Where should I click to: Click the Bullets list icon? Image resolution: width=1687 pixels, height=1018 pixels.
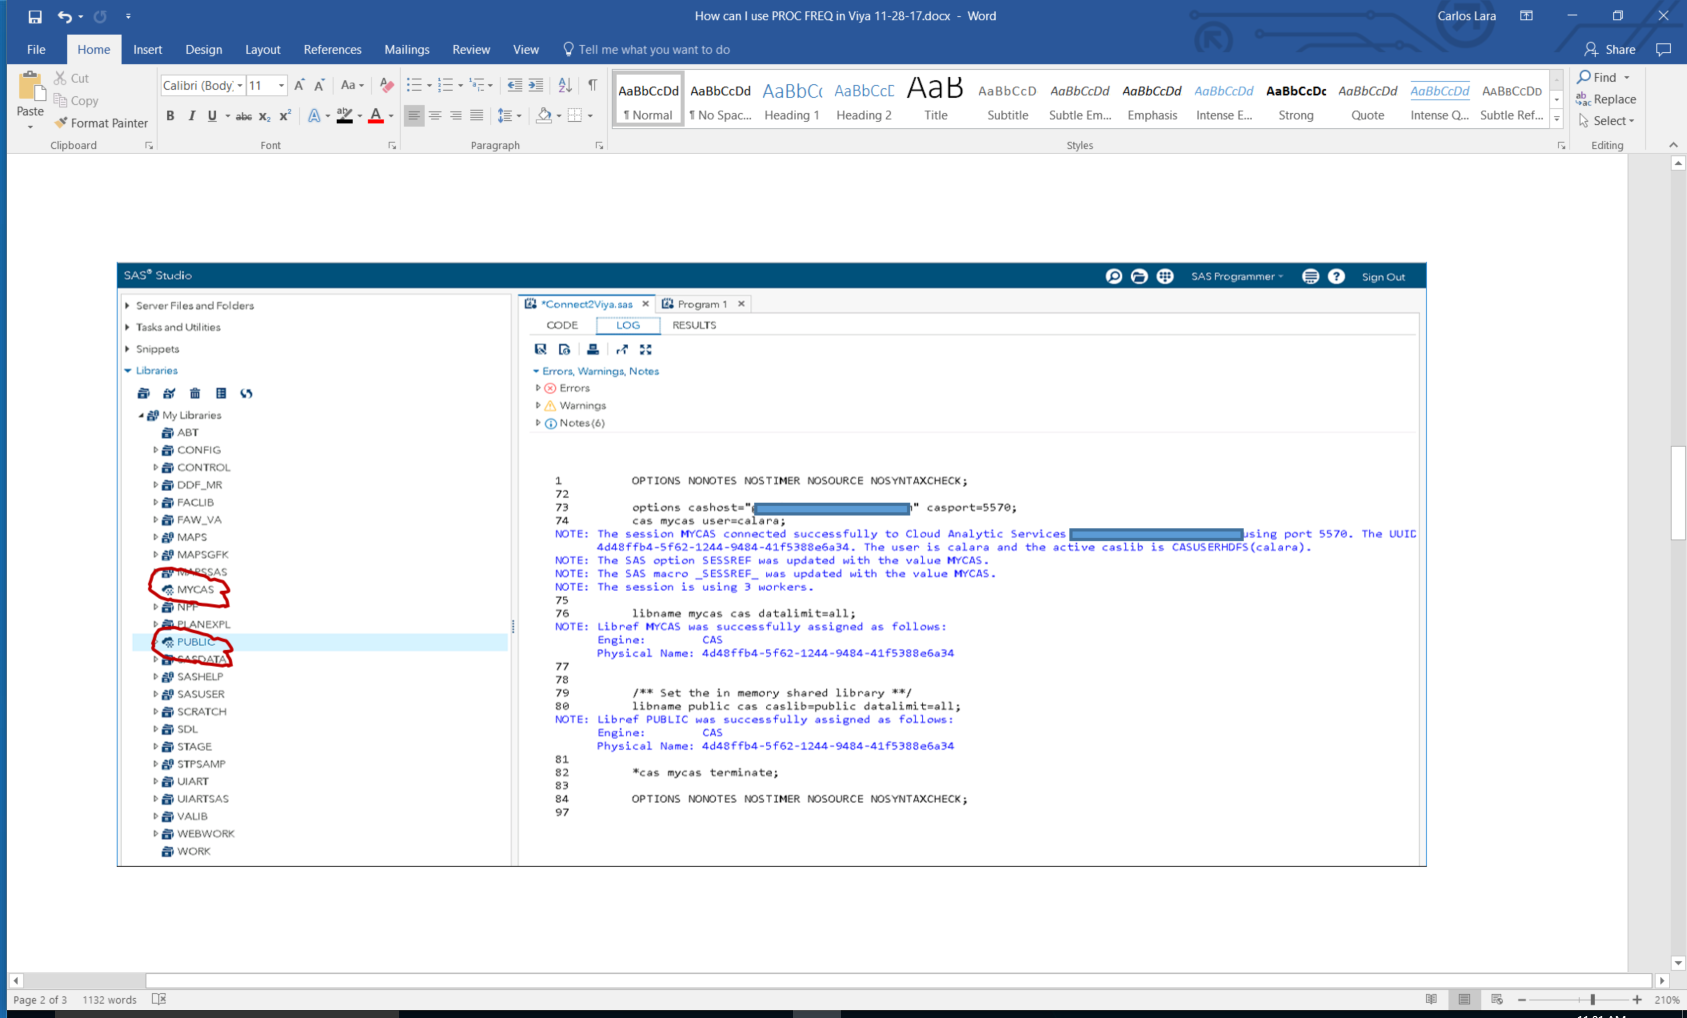(414, 85)
